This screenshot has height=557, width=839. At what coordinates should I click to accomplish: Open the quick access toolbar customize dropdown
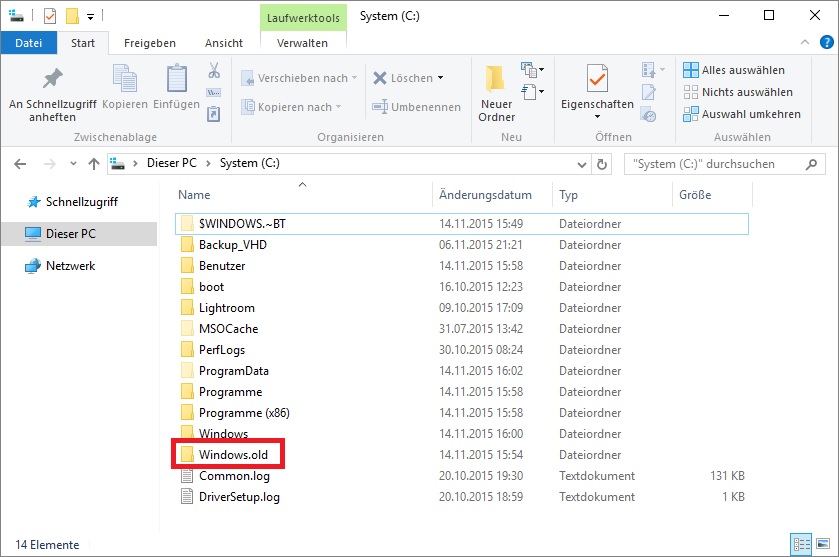[x=90, y=17]
